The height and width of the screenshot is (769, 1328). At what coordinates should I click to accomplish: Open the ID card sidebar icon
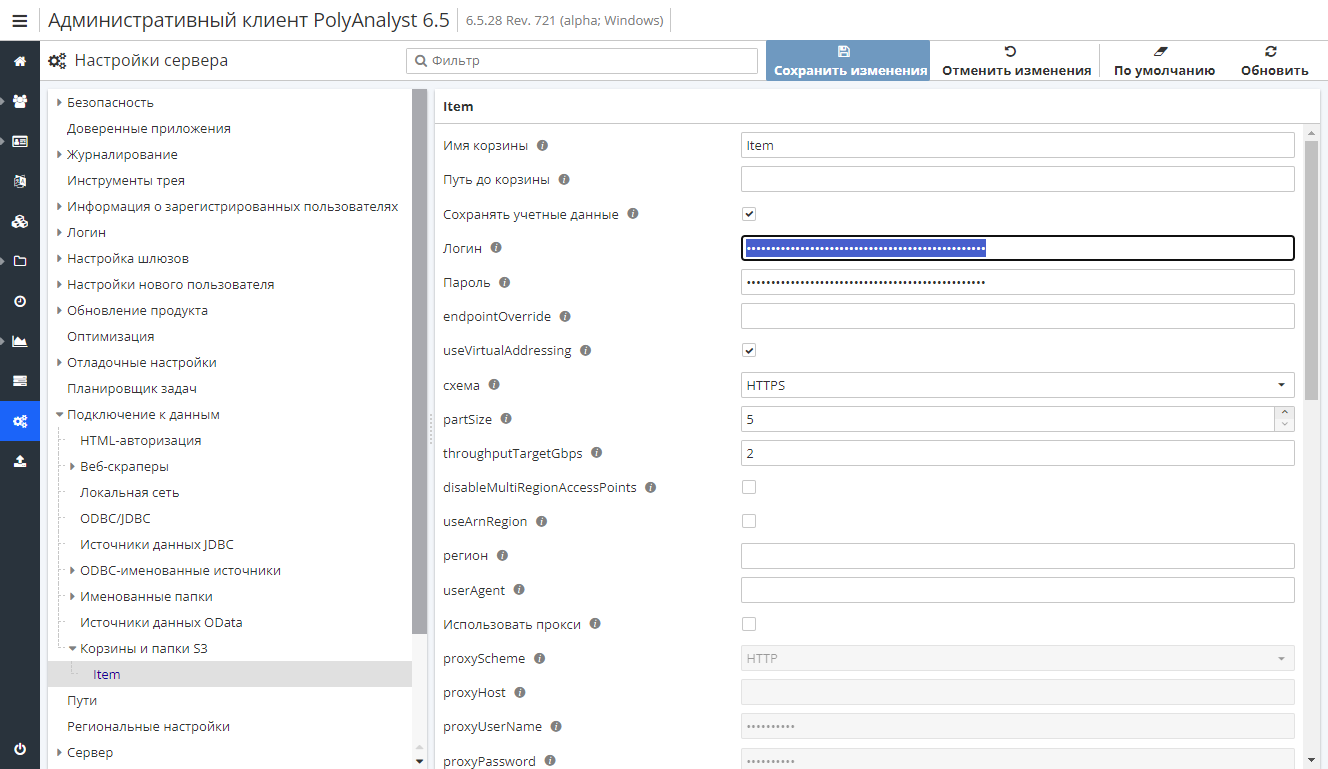coord(20,141)
